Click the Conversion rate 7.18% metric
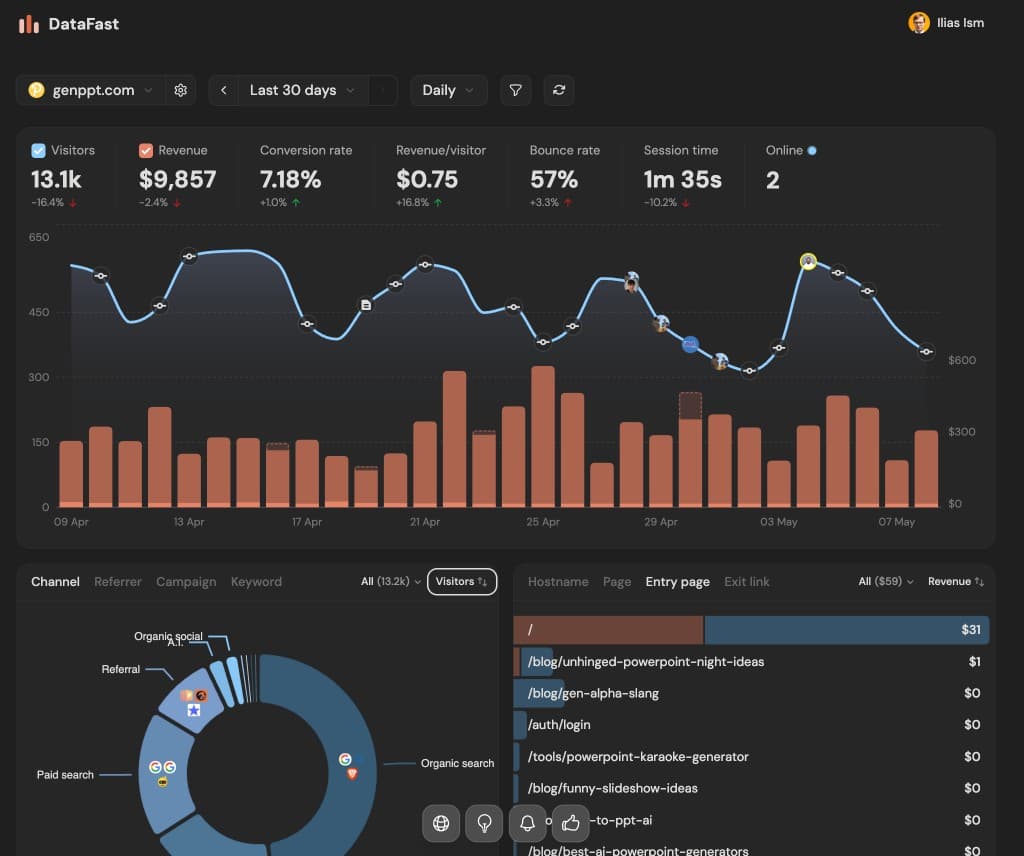The height and width of the screenshot is (856, 1024). click(306, 175)
